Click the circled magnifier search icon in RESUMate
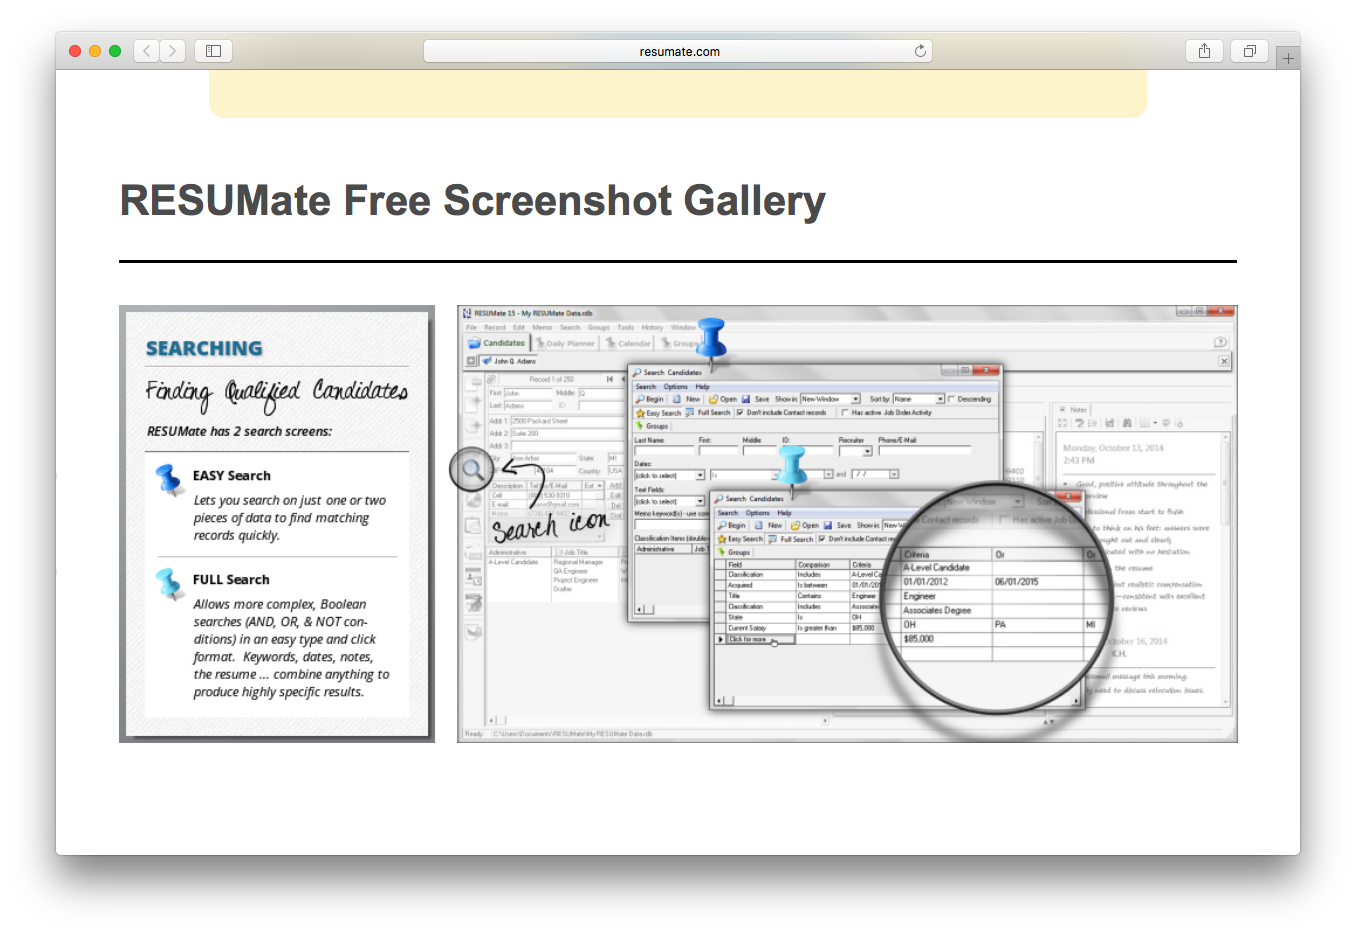Screen dimensions: 1356x935 [471, 469]
